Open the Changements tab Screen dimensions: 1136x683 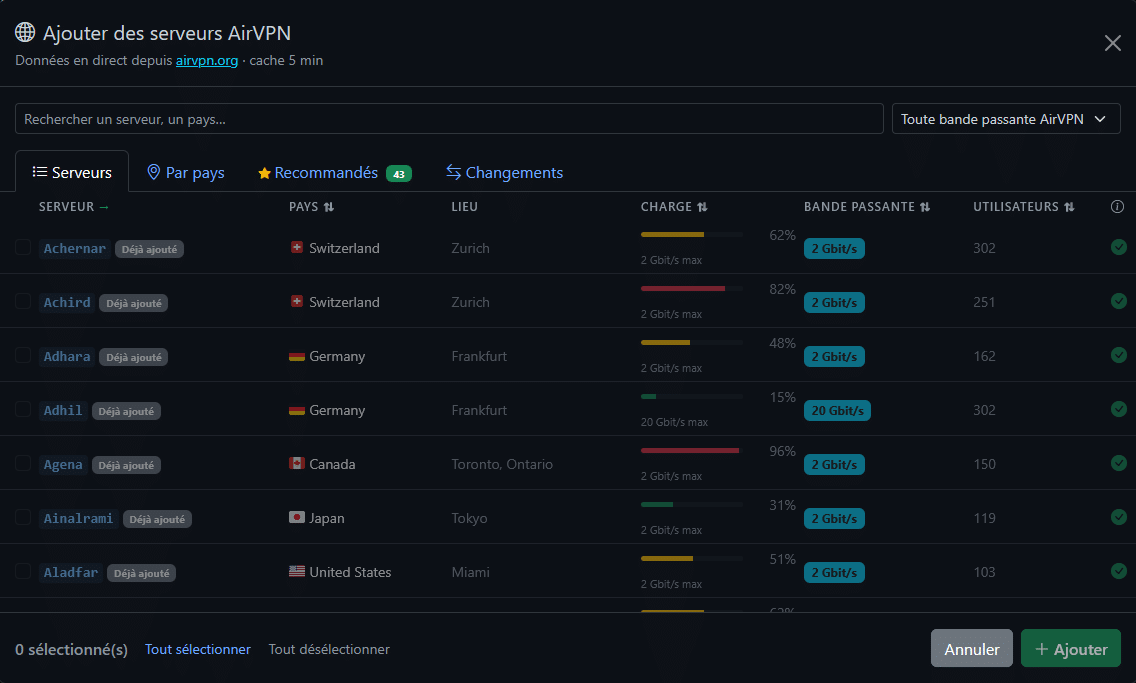tap(504, 172)
